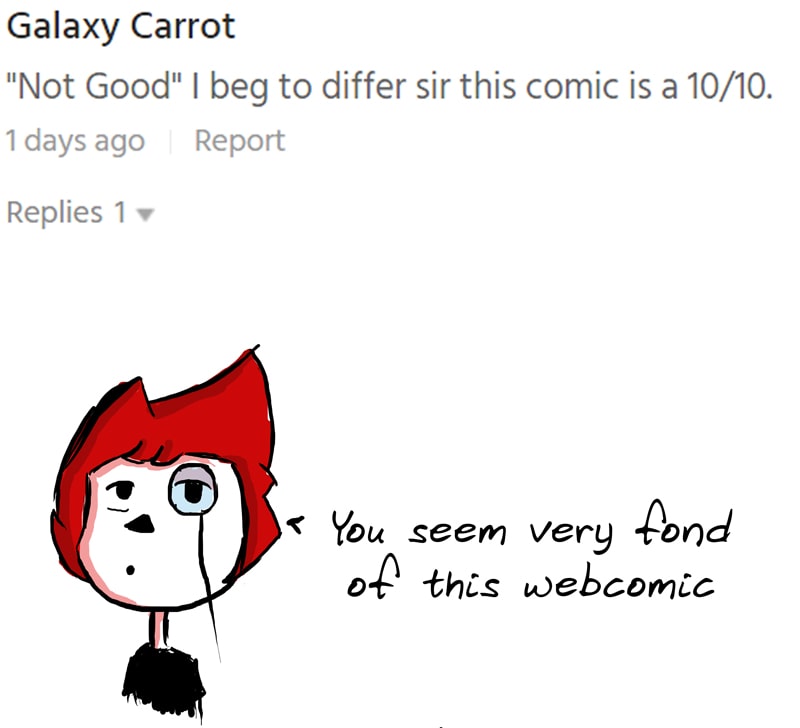
Task: Click the character's small dot mouth
Action: (x=131, y=569)
